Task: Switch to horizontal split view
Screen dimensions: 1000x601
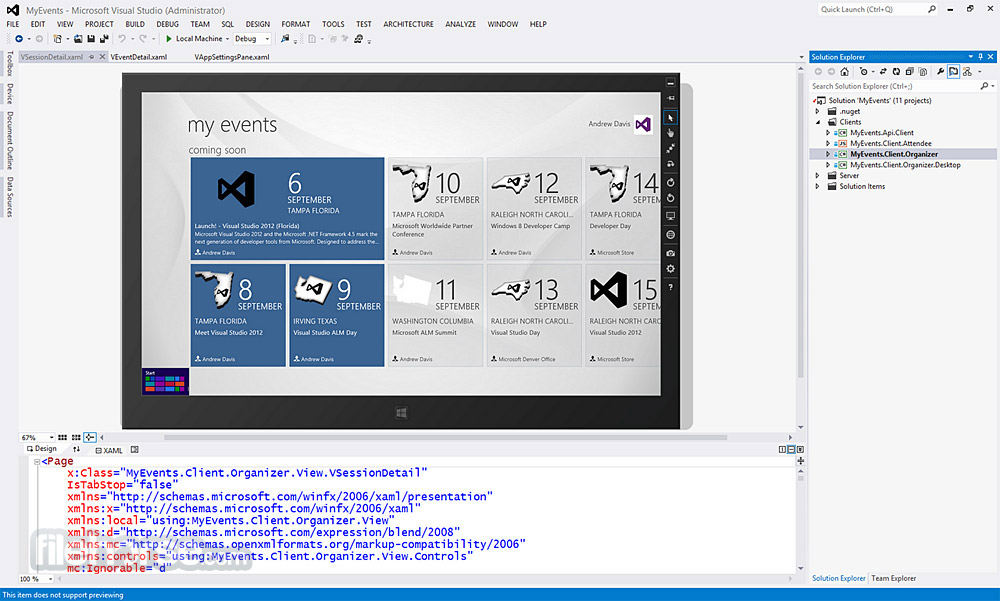Action: tap(791, 450)
